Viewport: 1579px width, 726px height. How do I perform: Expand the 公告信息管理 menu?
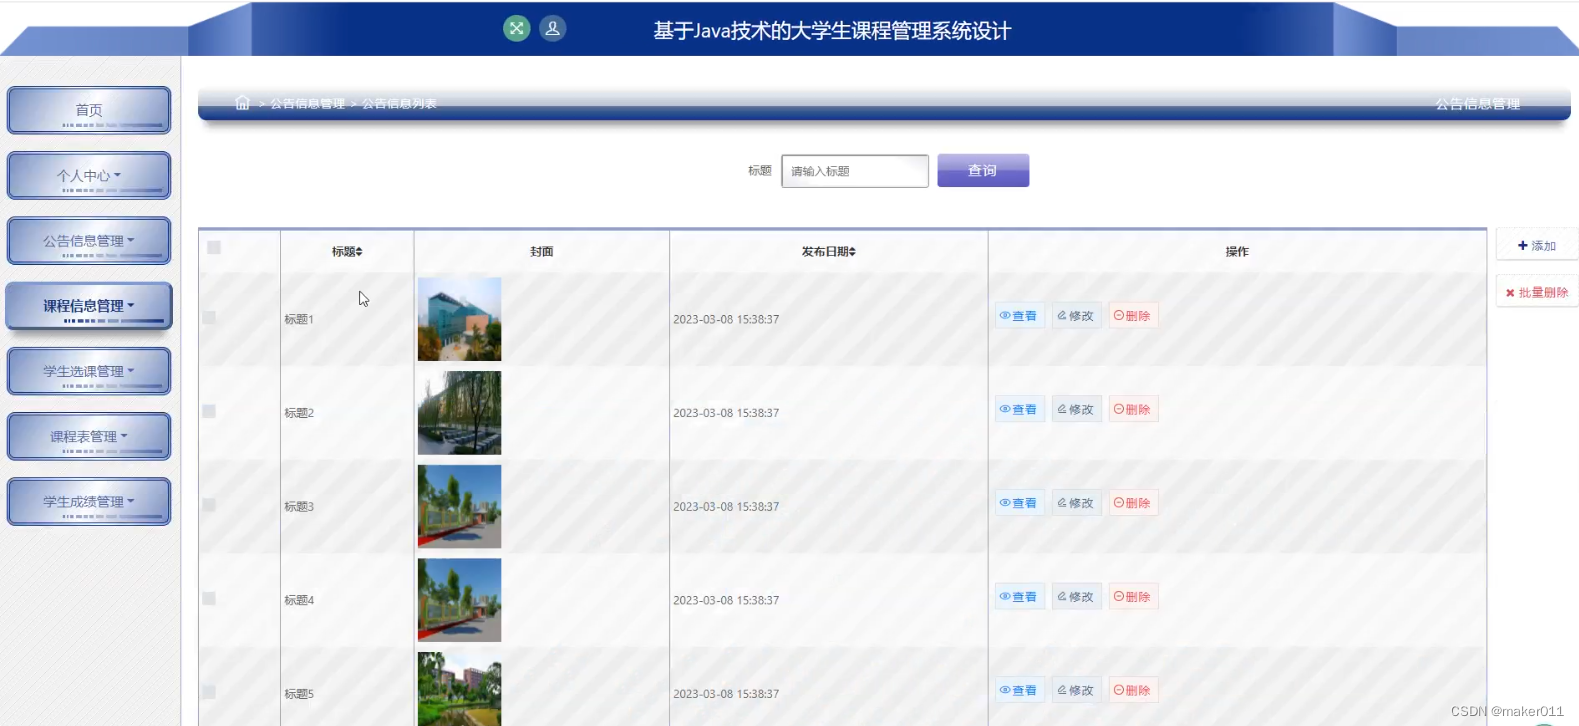point(89,241)
